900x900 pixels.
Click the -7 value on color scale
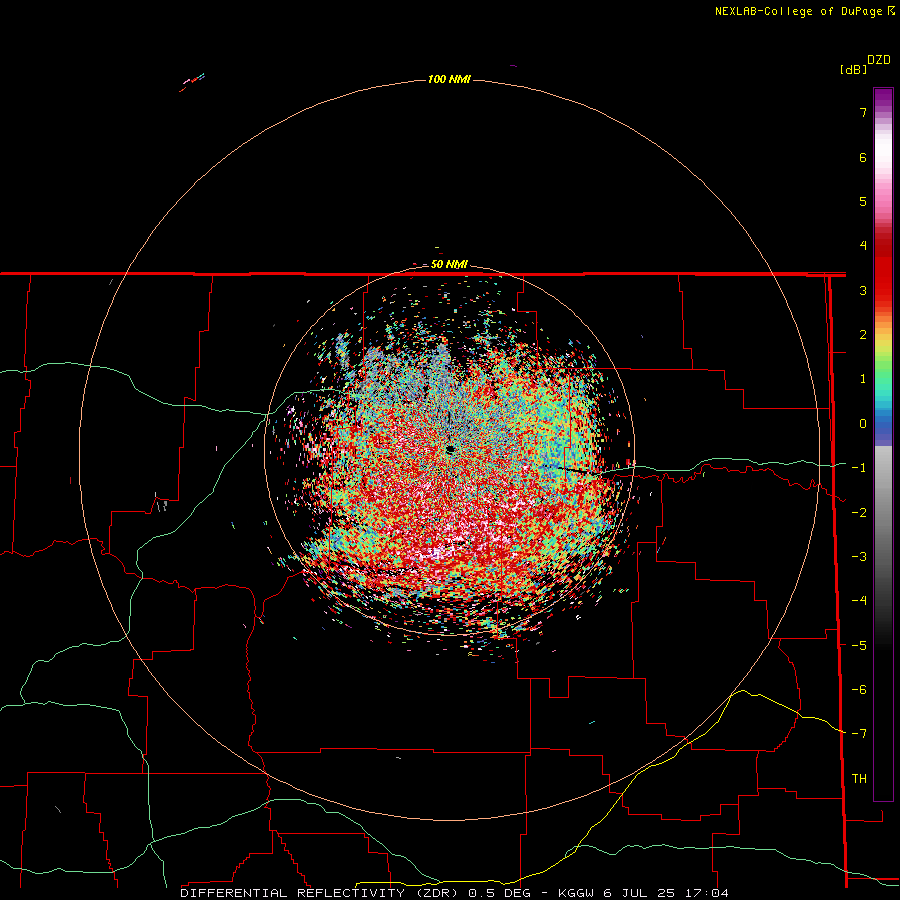[x=859, y=734]
